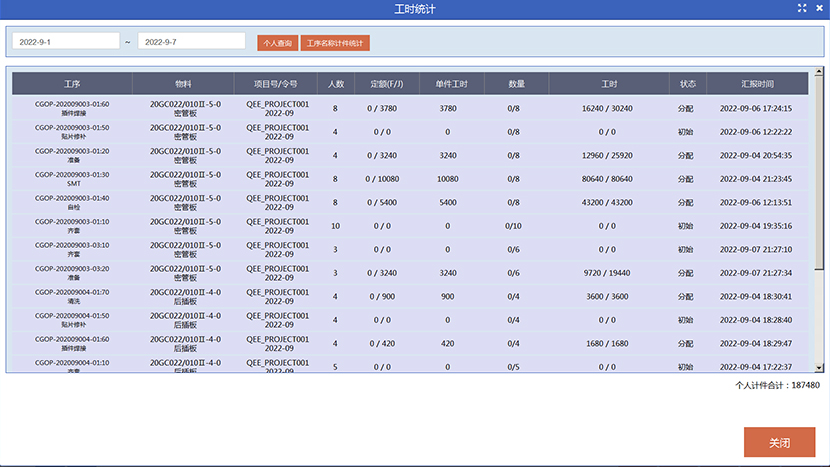Click the 定额(F/J) column header
Viewport: 830px width, 467px height.
[385, 84]
